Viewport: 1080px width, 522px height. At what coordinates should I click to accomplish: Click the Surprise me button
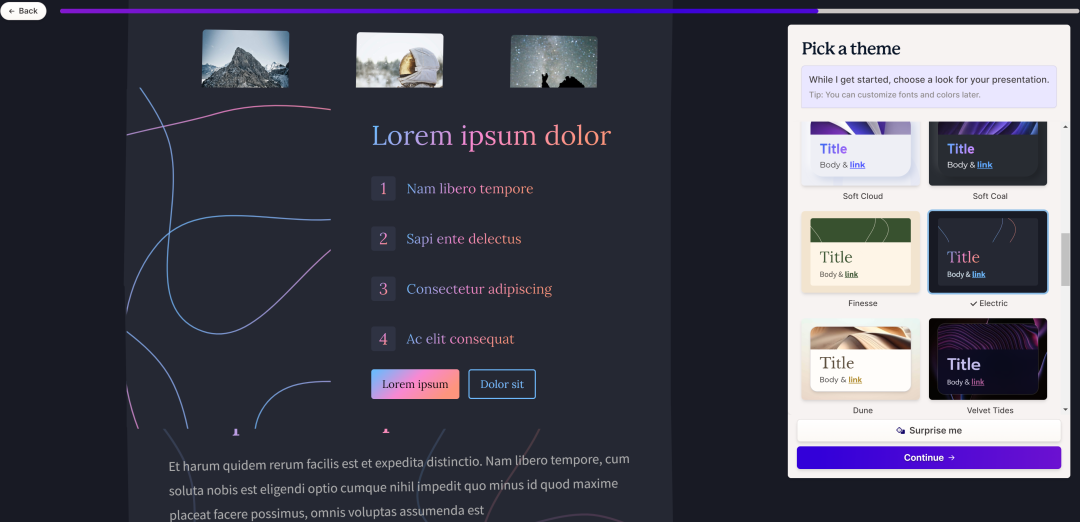[928, 430]
